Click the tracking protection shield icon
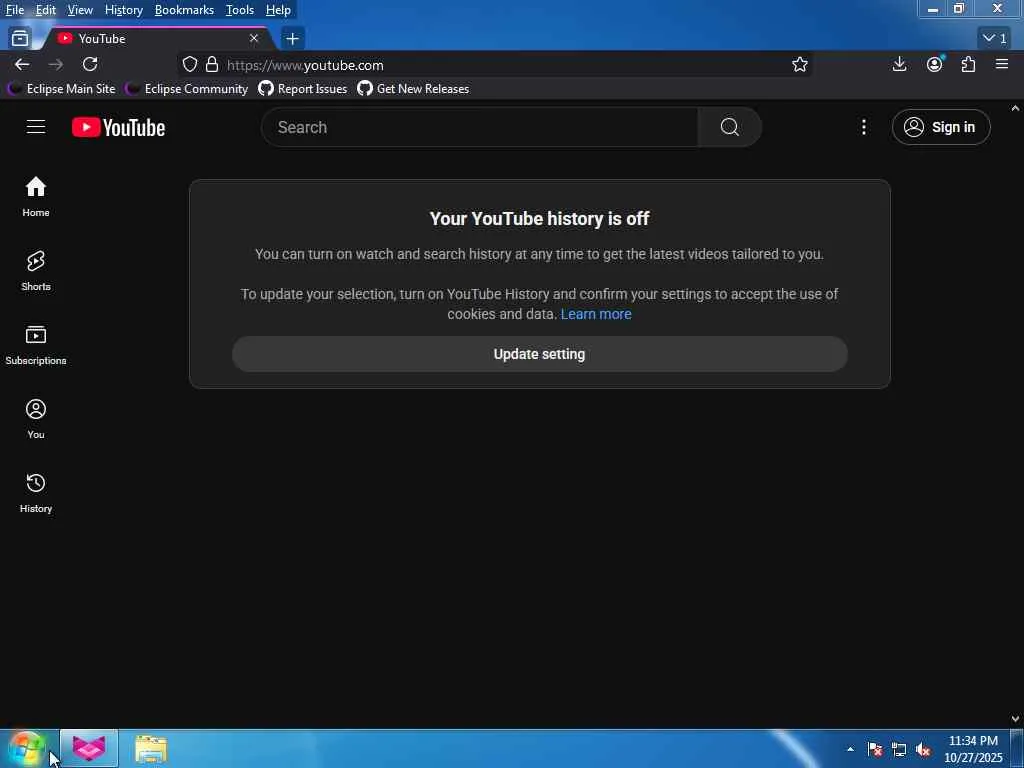Screen dimensions: 1024x768 click(189, 64)
